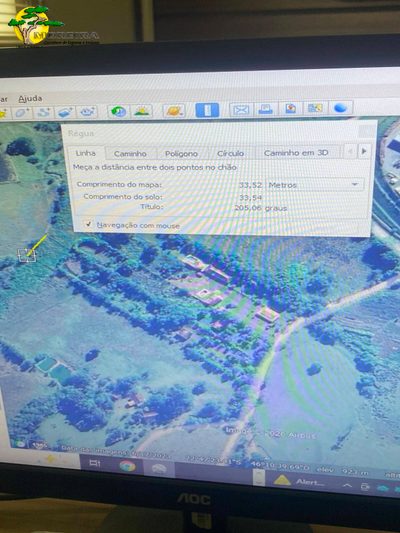This screenshot has width=400, height=533.
Task: Click the Record a Tour icon
Action: tap(87, 112)
